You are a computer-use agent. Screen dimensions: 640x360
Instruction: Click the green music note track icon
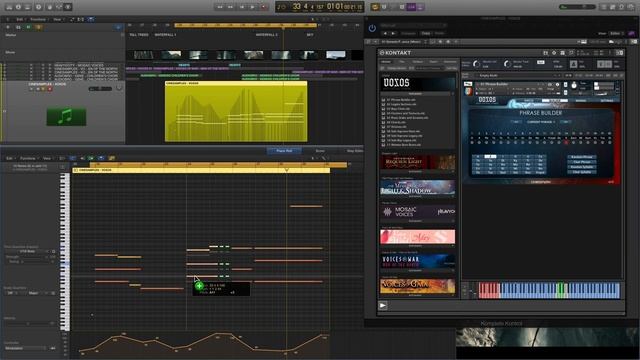pyautogui.click(x=66, y=117)
